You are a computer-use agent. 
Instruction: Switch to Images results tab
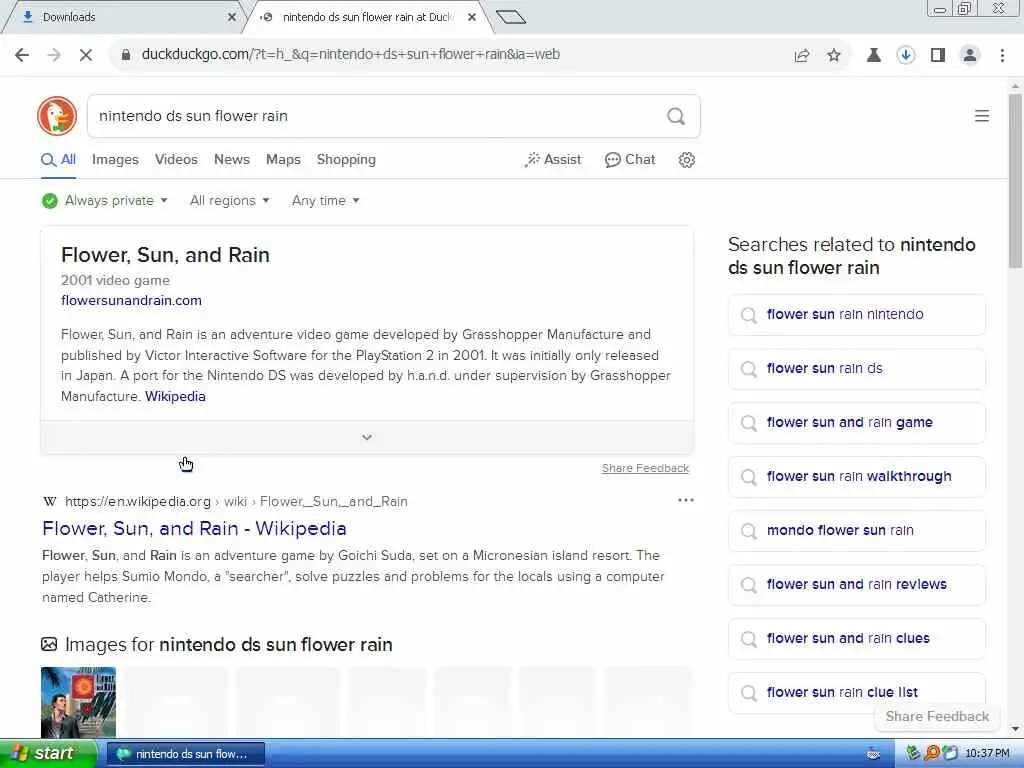[x=116, y=160]
